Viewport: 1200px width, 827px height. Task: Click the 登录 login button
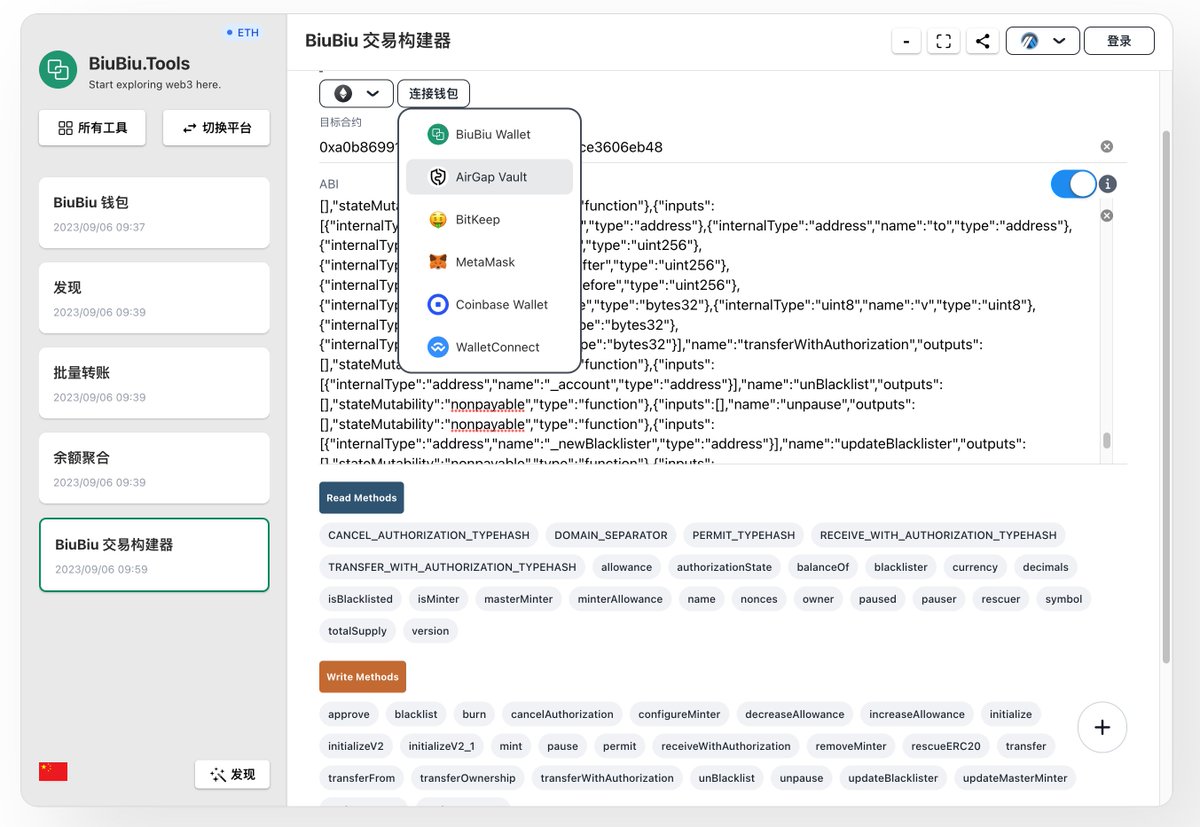click(1119, 41)
